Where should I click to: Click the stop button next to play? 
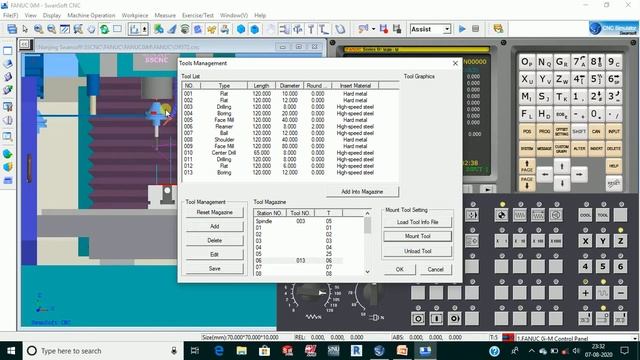[x=476, y=29]
